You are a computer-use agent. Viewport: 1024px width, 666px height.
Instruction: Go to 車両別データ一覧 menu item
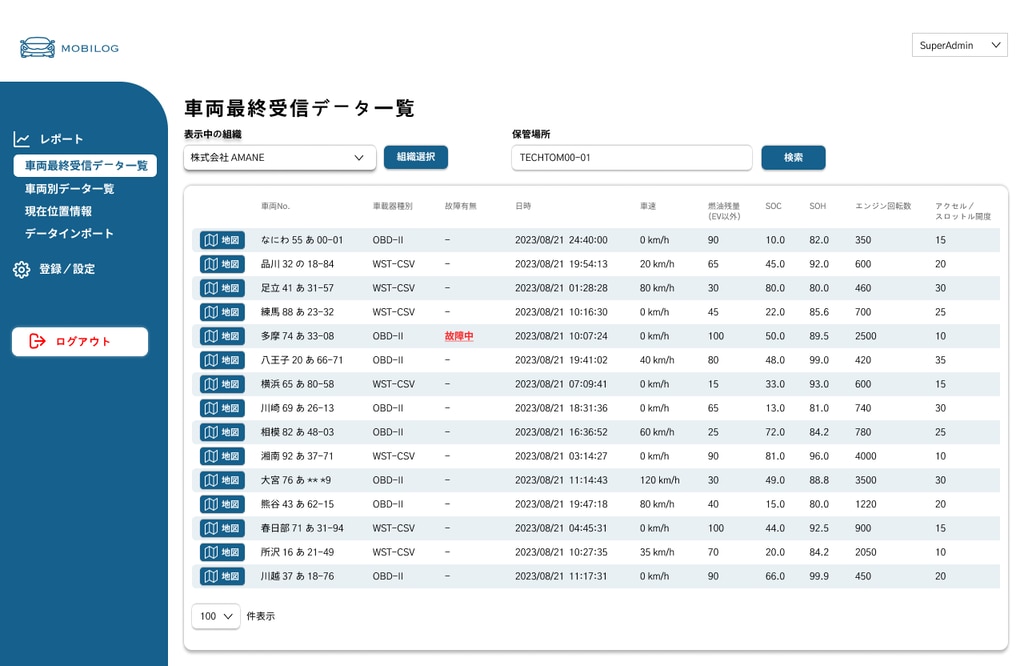tap(69, 189)
